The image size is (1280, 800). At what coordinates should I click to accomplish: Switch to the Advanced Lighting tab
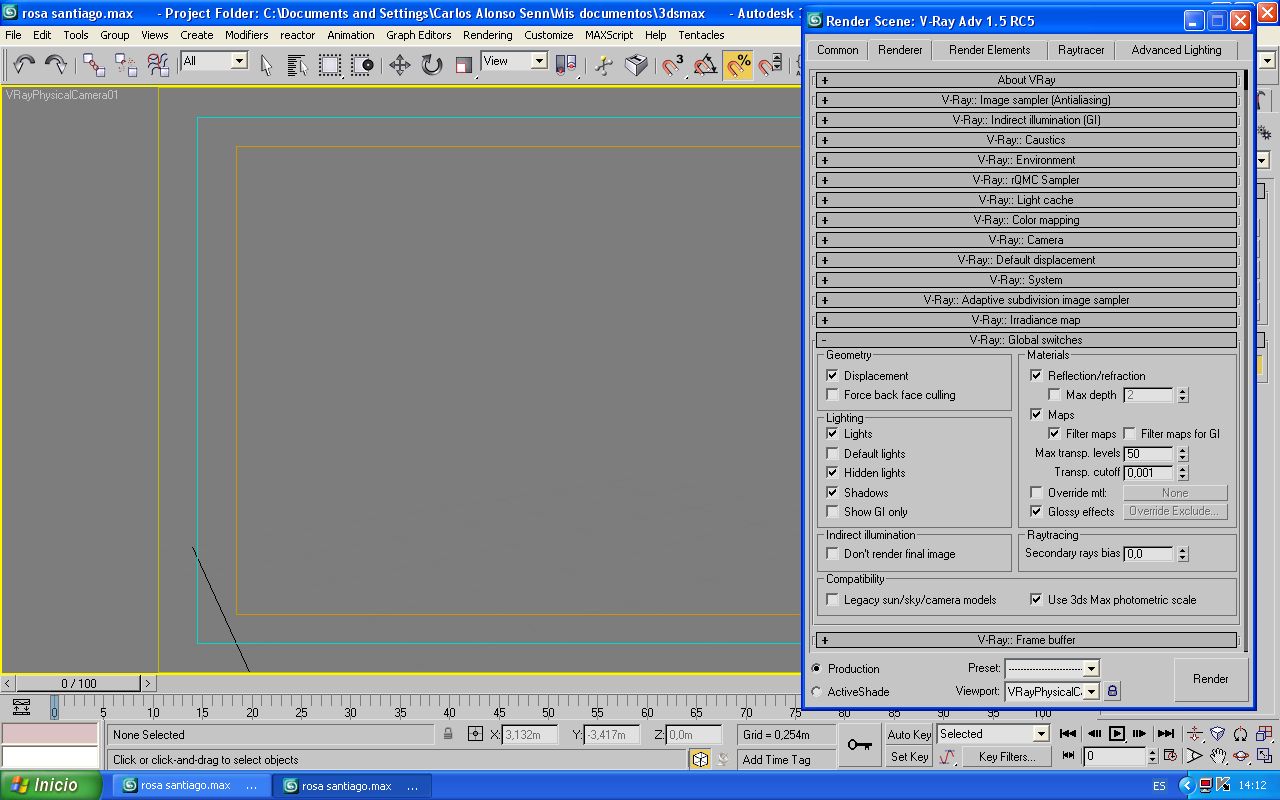coord(1176,50)
